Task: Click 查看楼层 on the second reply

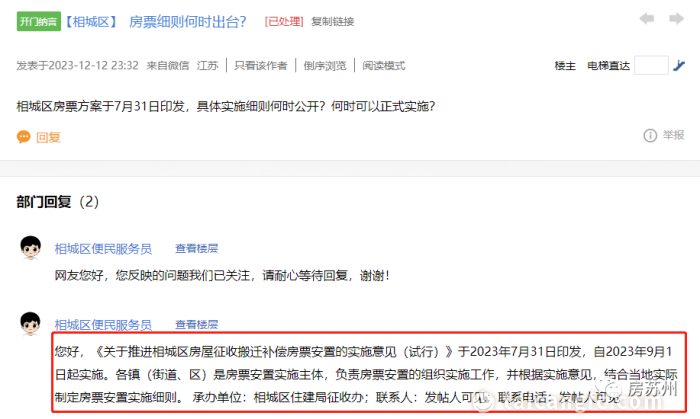Action: [196, 325]
